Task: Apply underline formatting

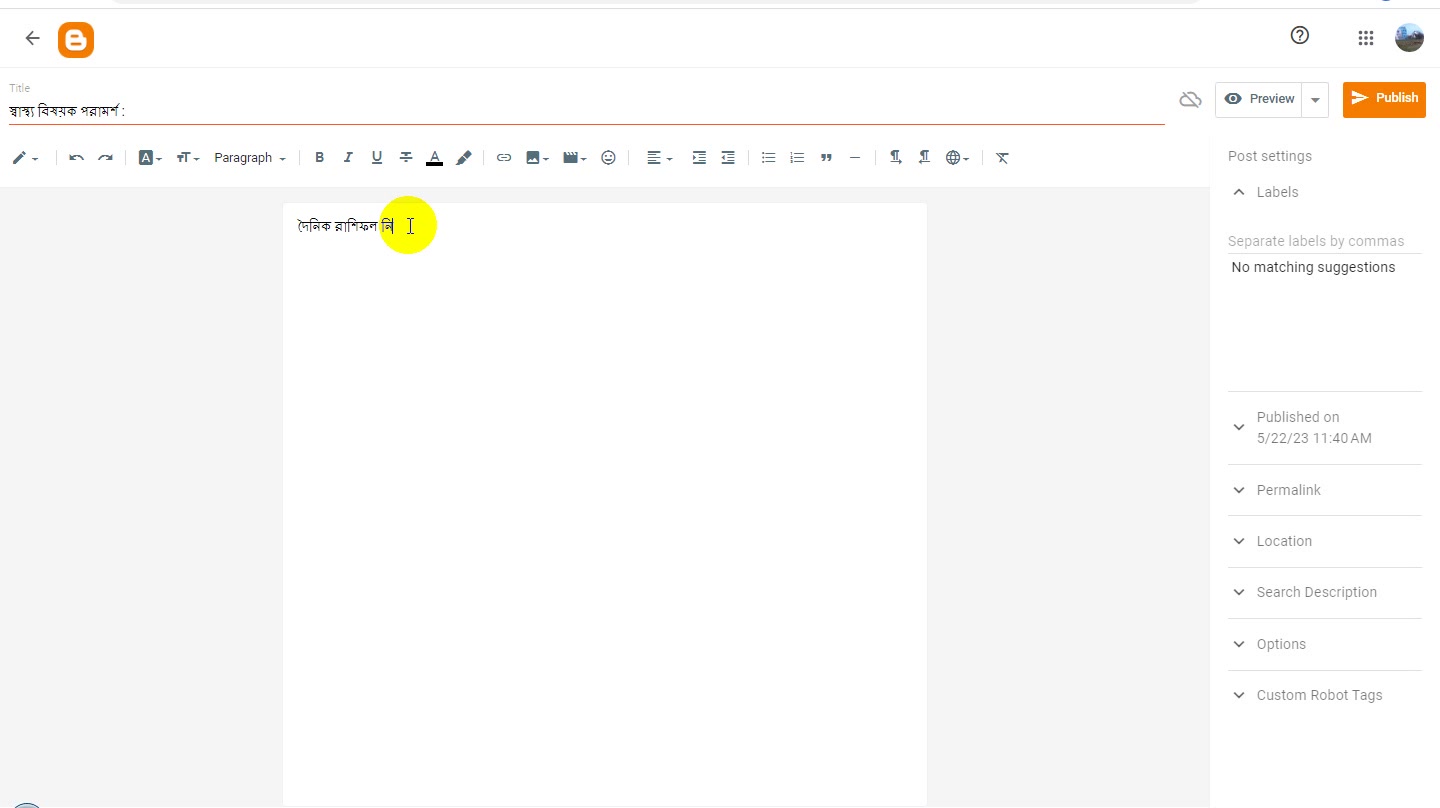Action: click(x=377, y=158)
